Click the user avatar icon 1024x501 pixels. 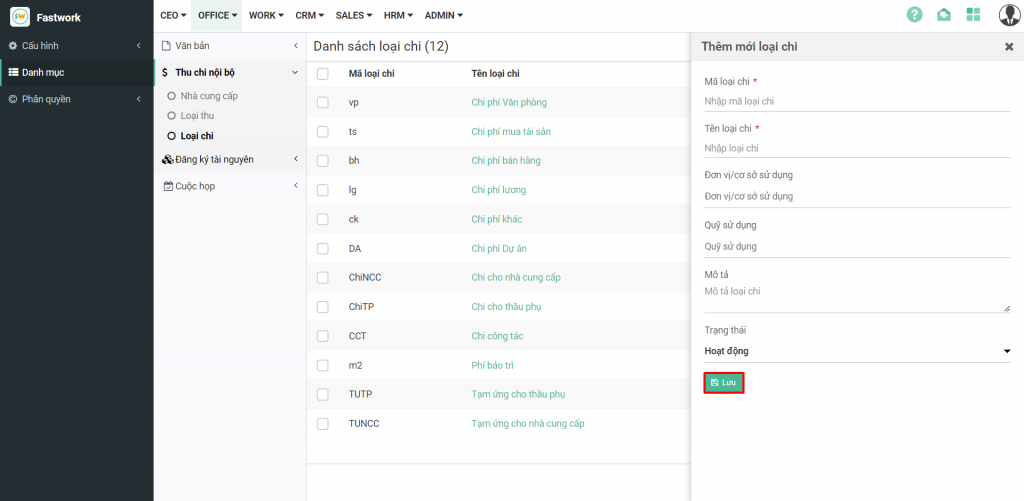coord(1008,15)
